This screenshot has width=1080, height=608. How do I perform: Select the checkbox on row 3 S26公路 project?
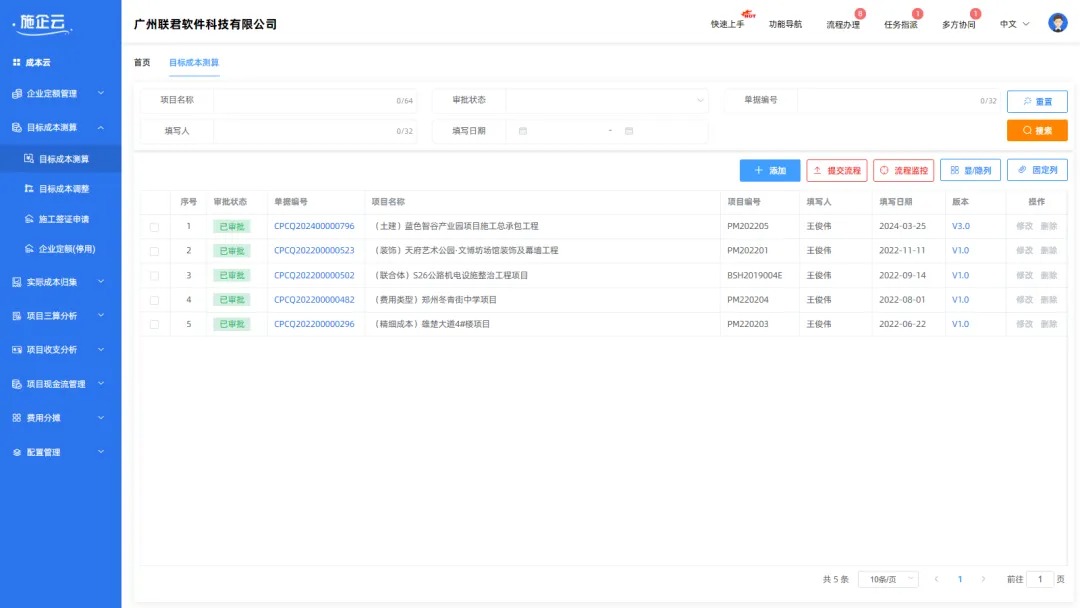click(155, 276)
